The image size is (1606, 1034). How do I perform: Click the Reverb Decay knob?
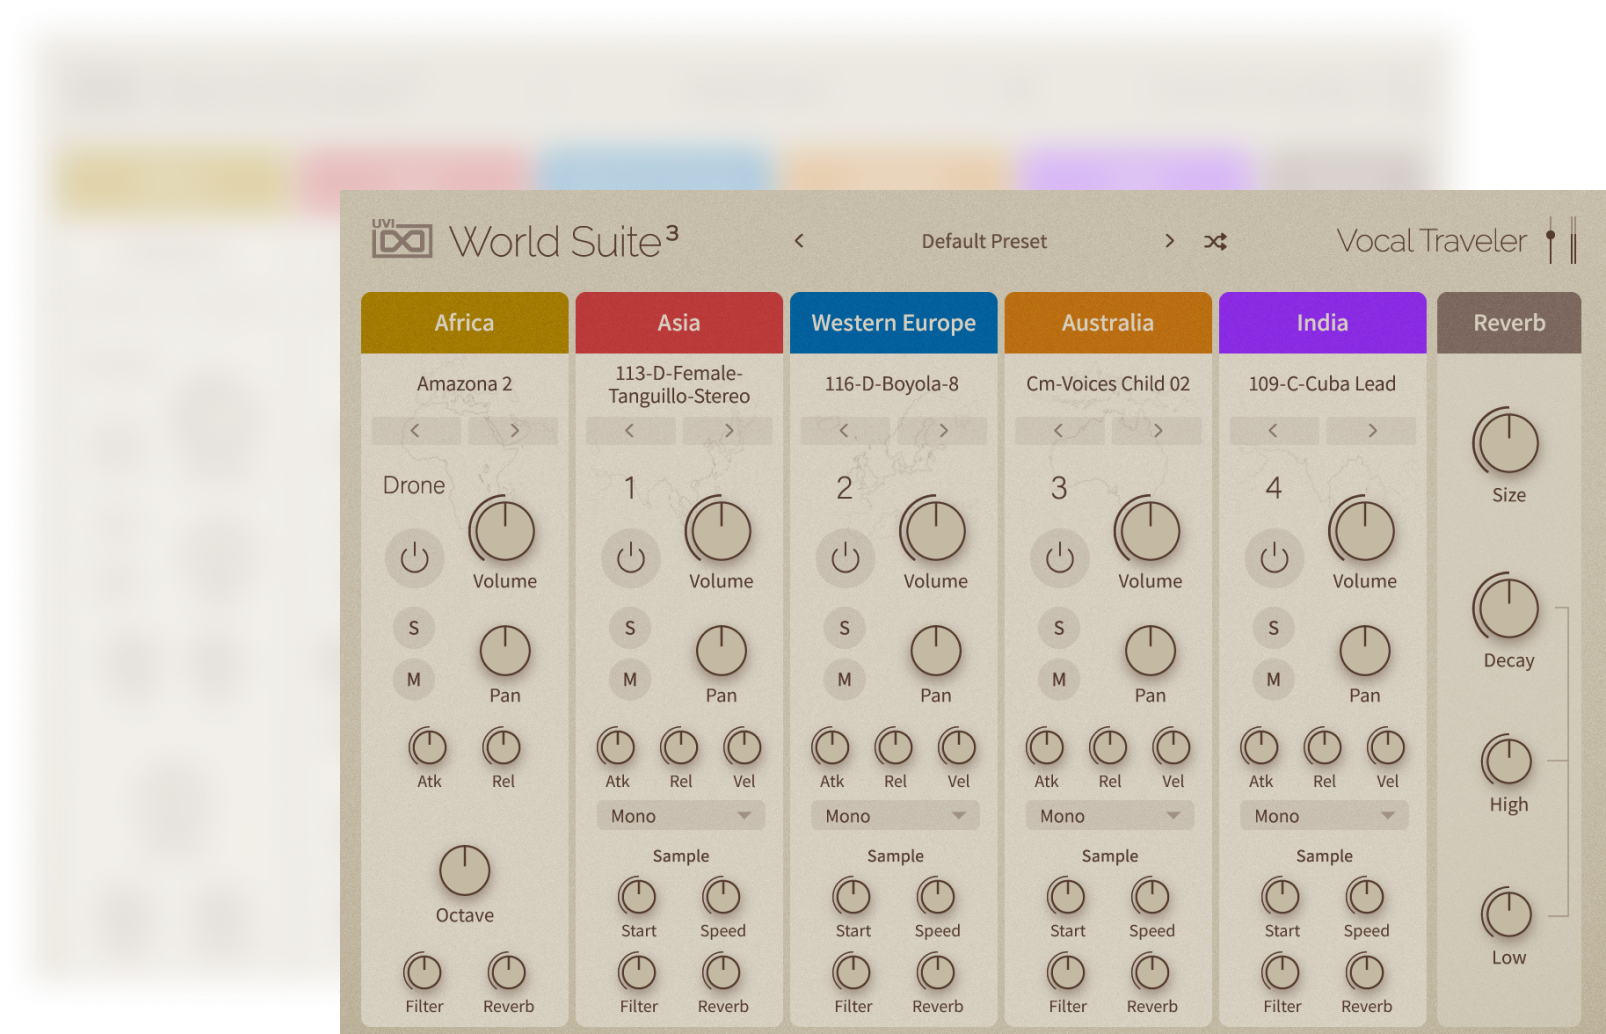coord(1507,608)
